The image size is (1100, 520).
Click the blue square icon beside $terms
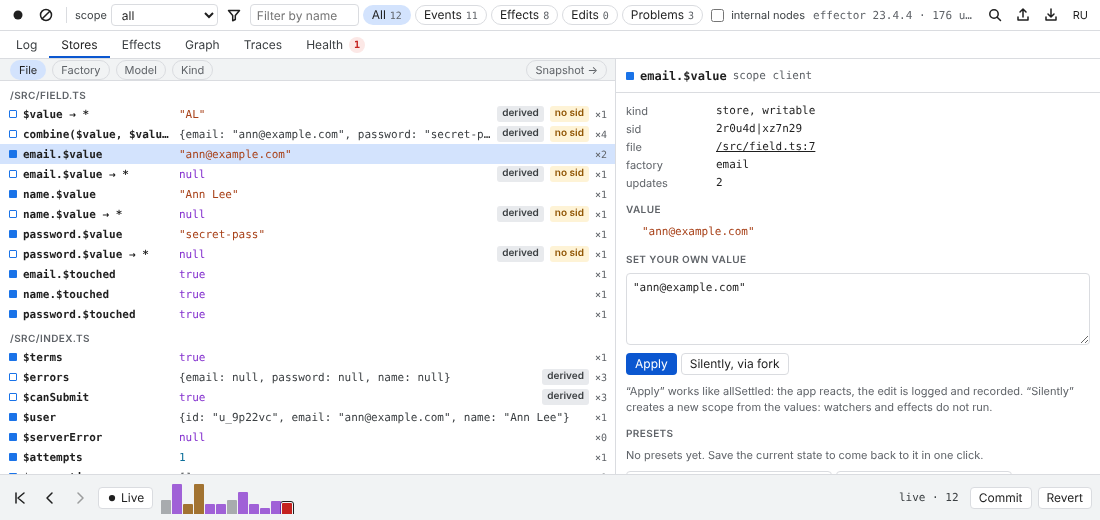coord(13,357)
